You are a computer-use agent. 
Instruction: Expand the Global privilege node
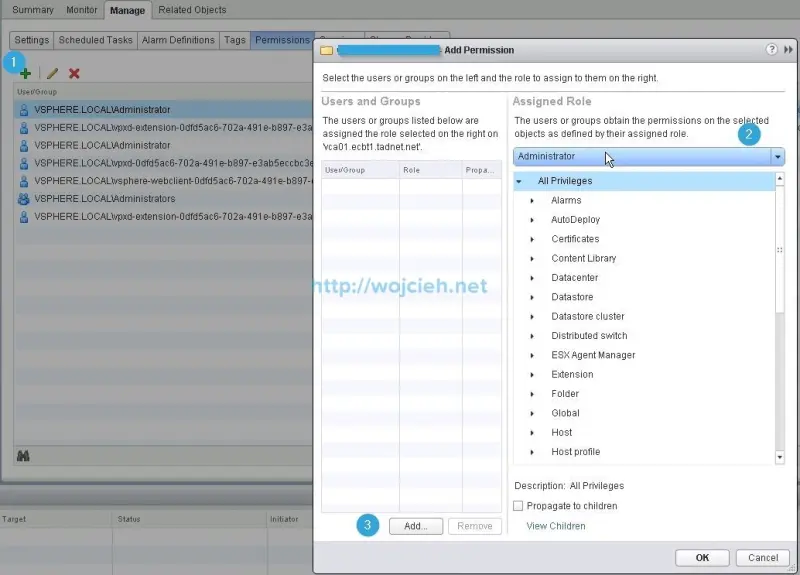click(x=532, y=414)
